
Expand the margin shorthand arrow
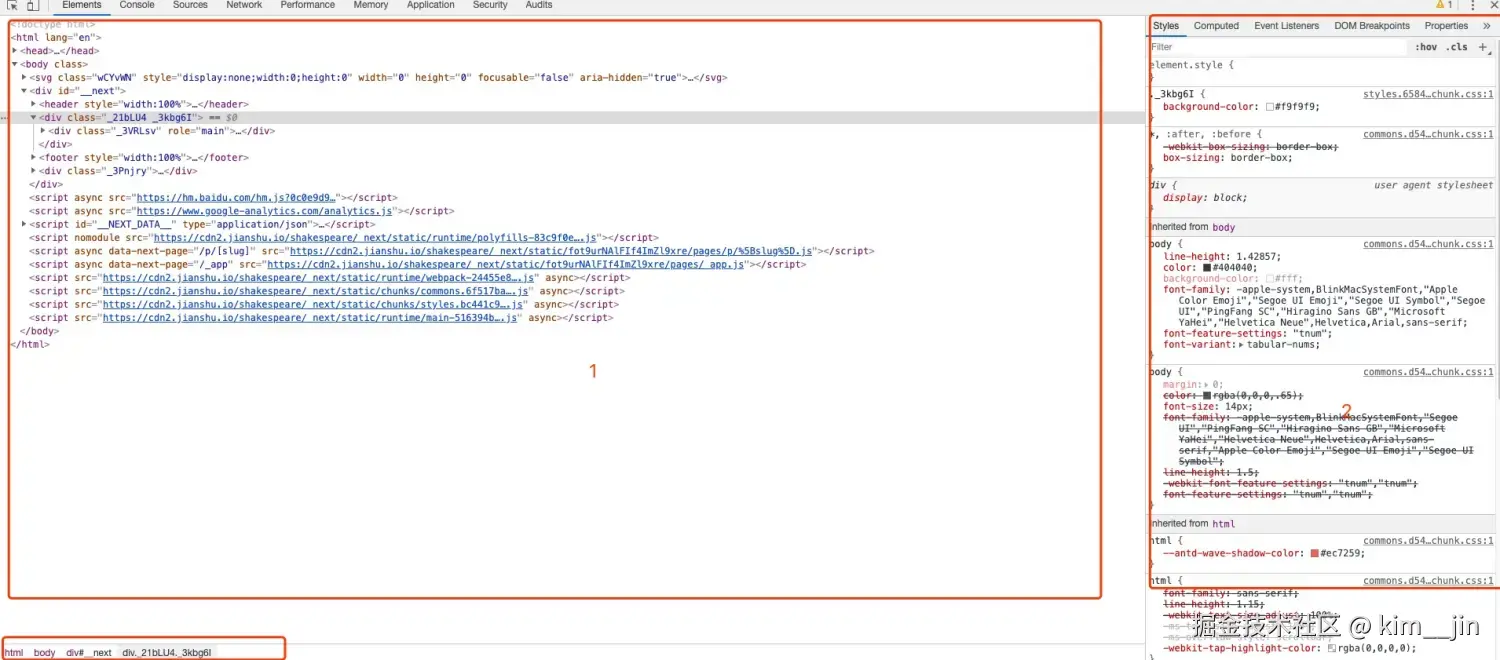[1204, 384]
